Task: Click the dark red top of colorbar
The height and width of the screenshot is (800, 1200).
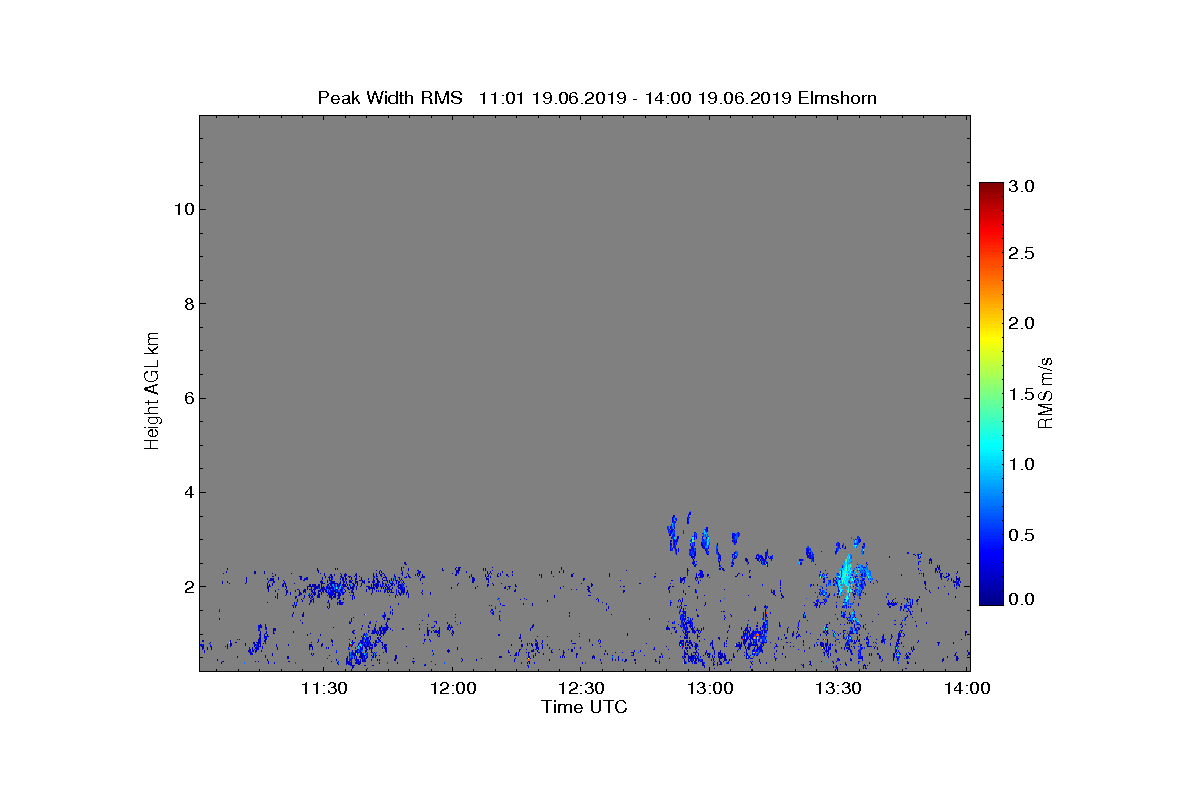Action: pos(991,189)
